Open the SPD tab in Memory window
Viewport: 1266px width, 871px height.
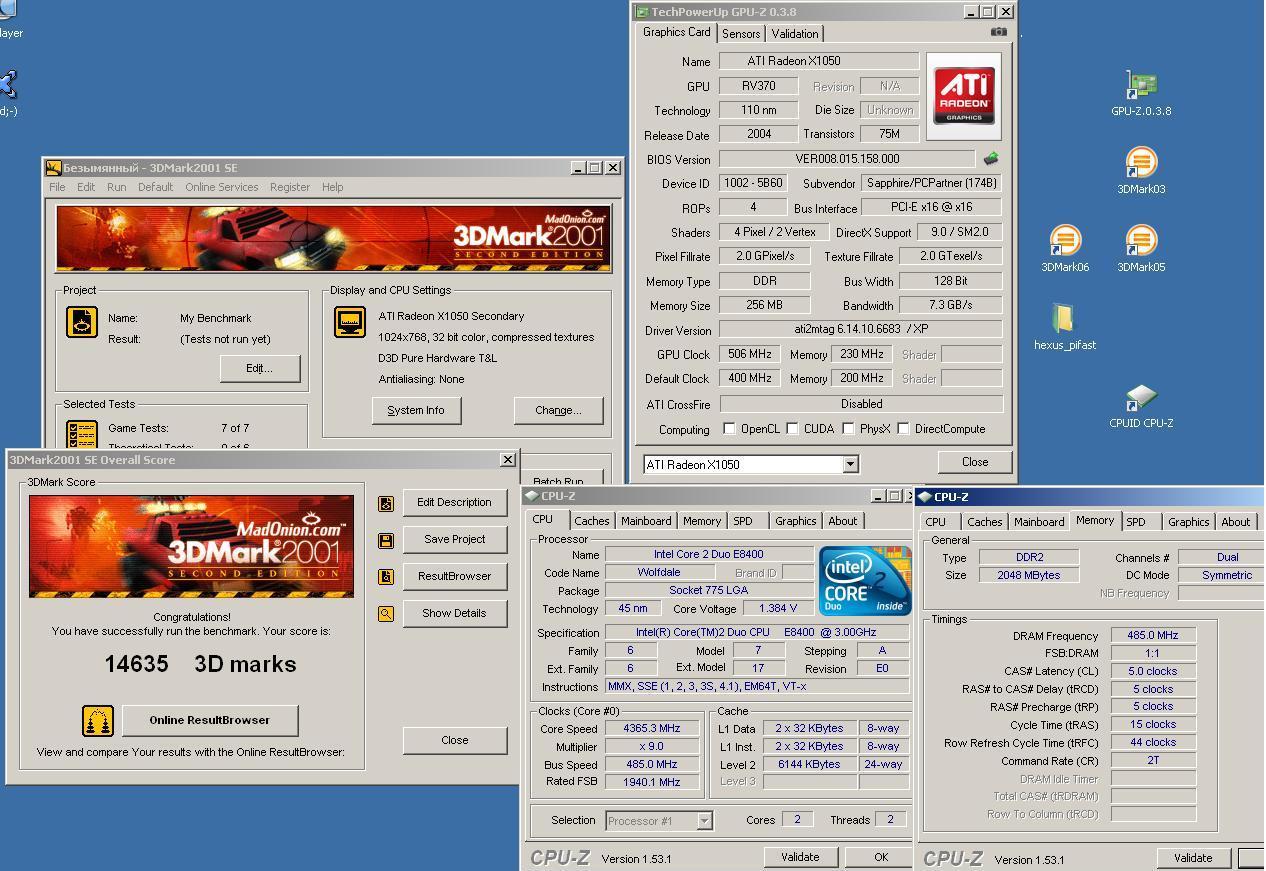point(1136,522)
